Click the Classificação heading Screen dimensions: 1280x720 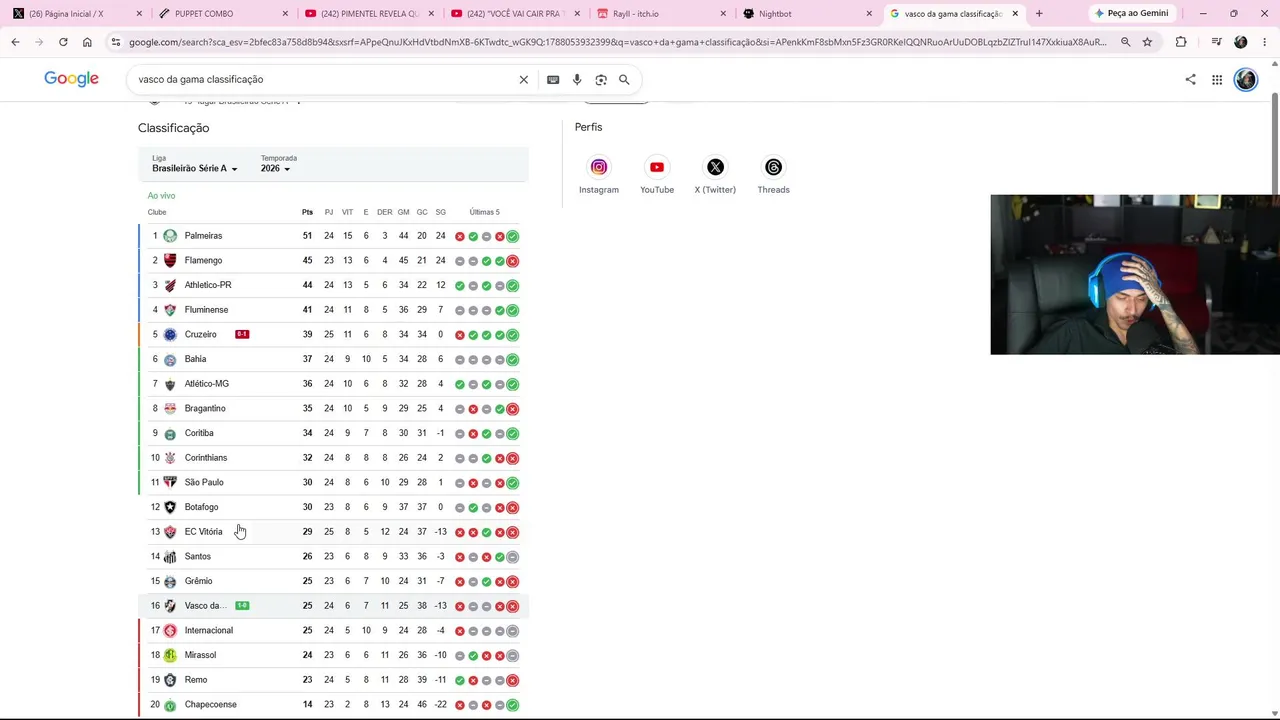[x=173, y=128]
